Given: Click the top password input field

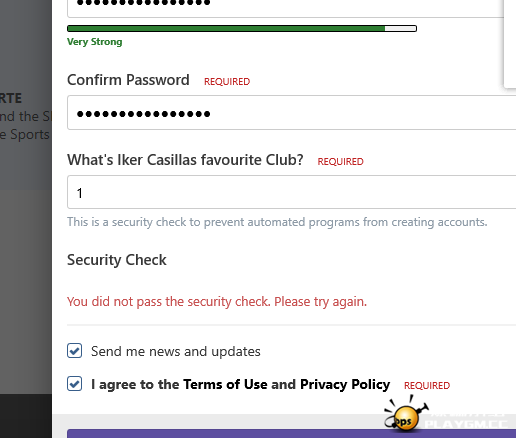Looking at the screenshot, I should [x=286, y=7].
